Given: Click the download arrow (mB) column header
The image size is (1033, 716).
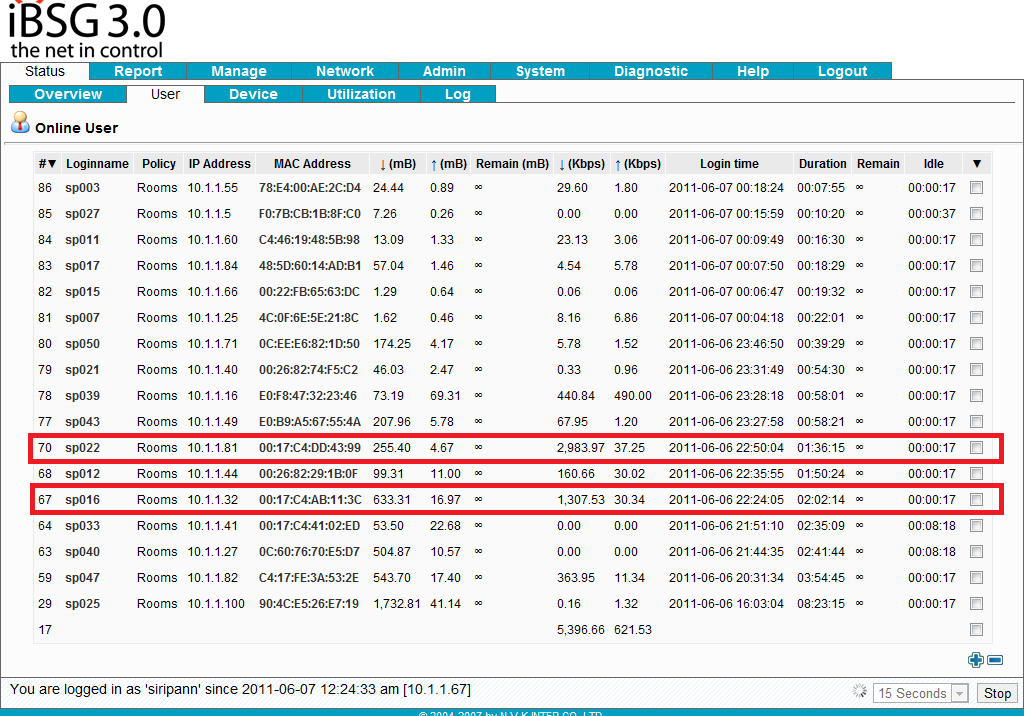Looking at the screenshot, I should coord(396,164).
